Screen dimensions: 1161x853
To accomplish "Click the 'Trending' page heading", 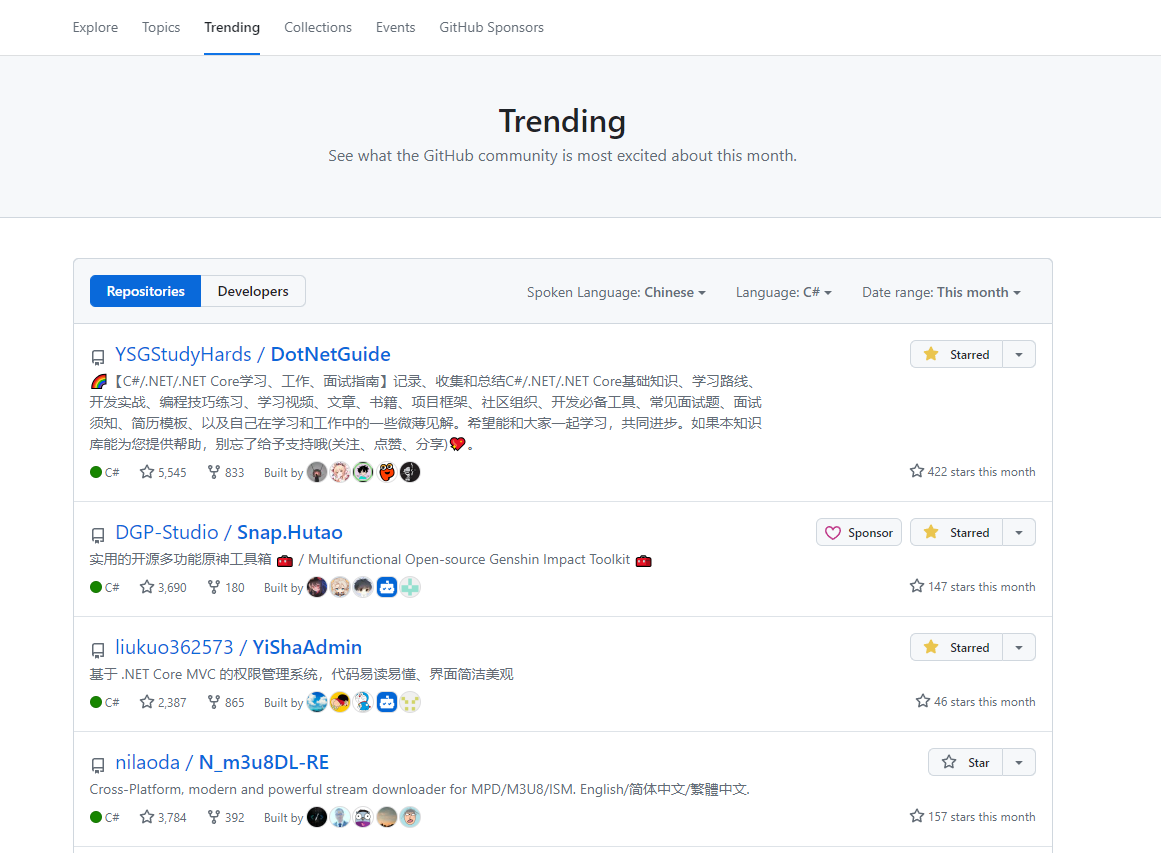I will coord(562,121).
